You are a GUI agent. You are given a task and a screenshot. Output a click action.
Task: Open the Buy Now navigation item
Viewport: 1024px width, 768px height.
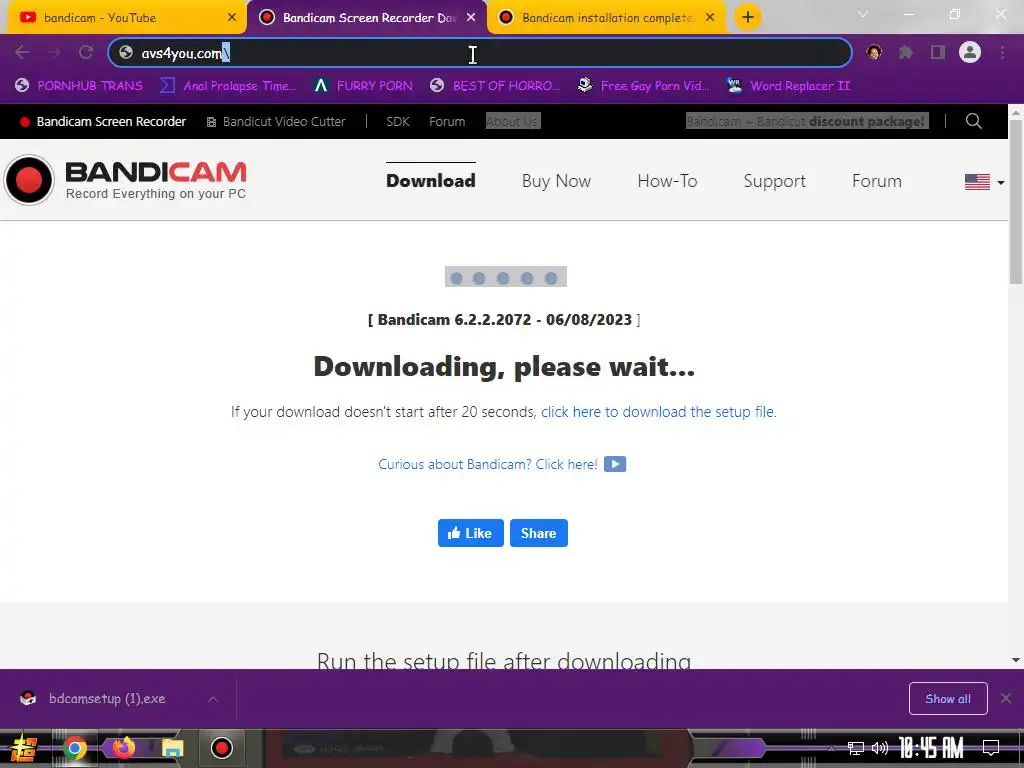click(556, 181)
